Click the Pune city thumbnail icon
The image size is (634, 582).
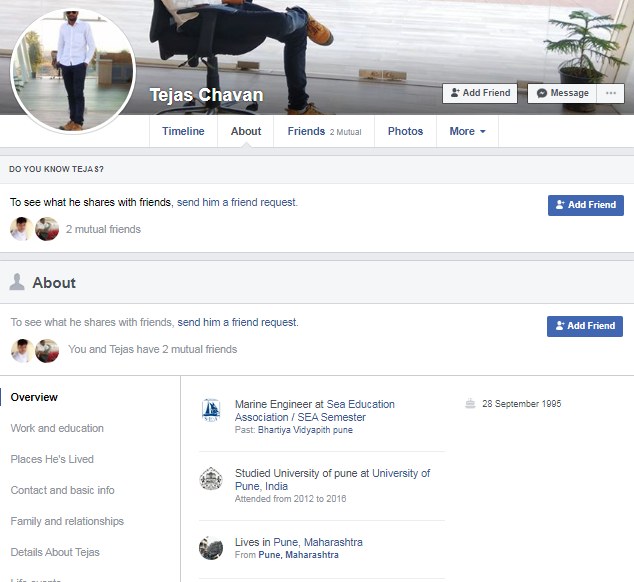click(x=210, y=548)
